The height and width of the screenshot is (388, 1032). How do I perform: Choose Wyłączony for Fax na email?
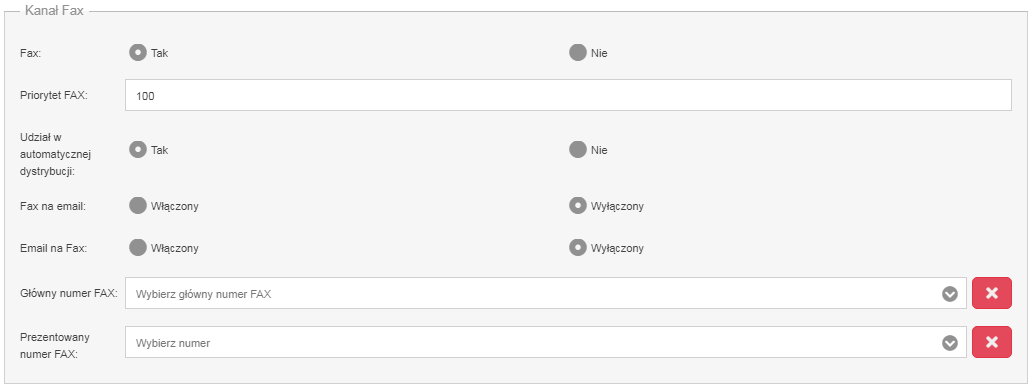click(x=577, y=206)
